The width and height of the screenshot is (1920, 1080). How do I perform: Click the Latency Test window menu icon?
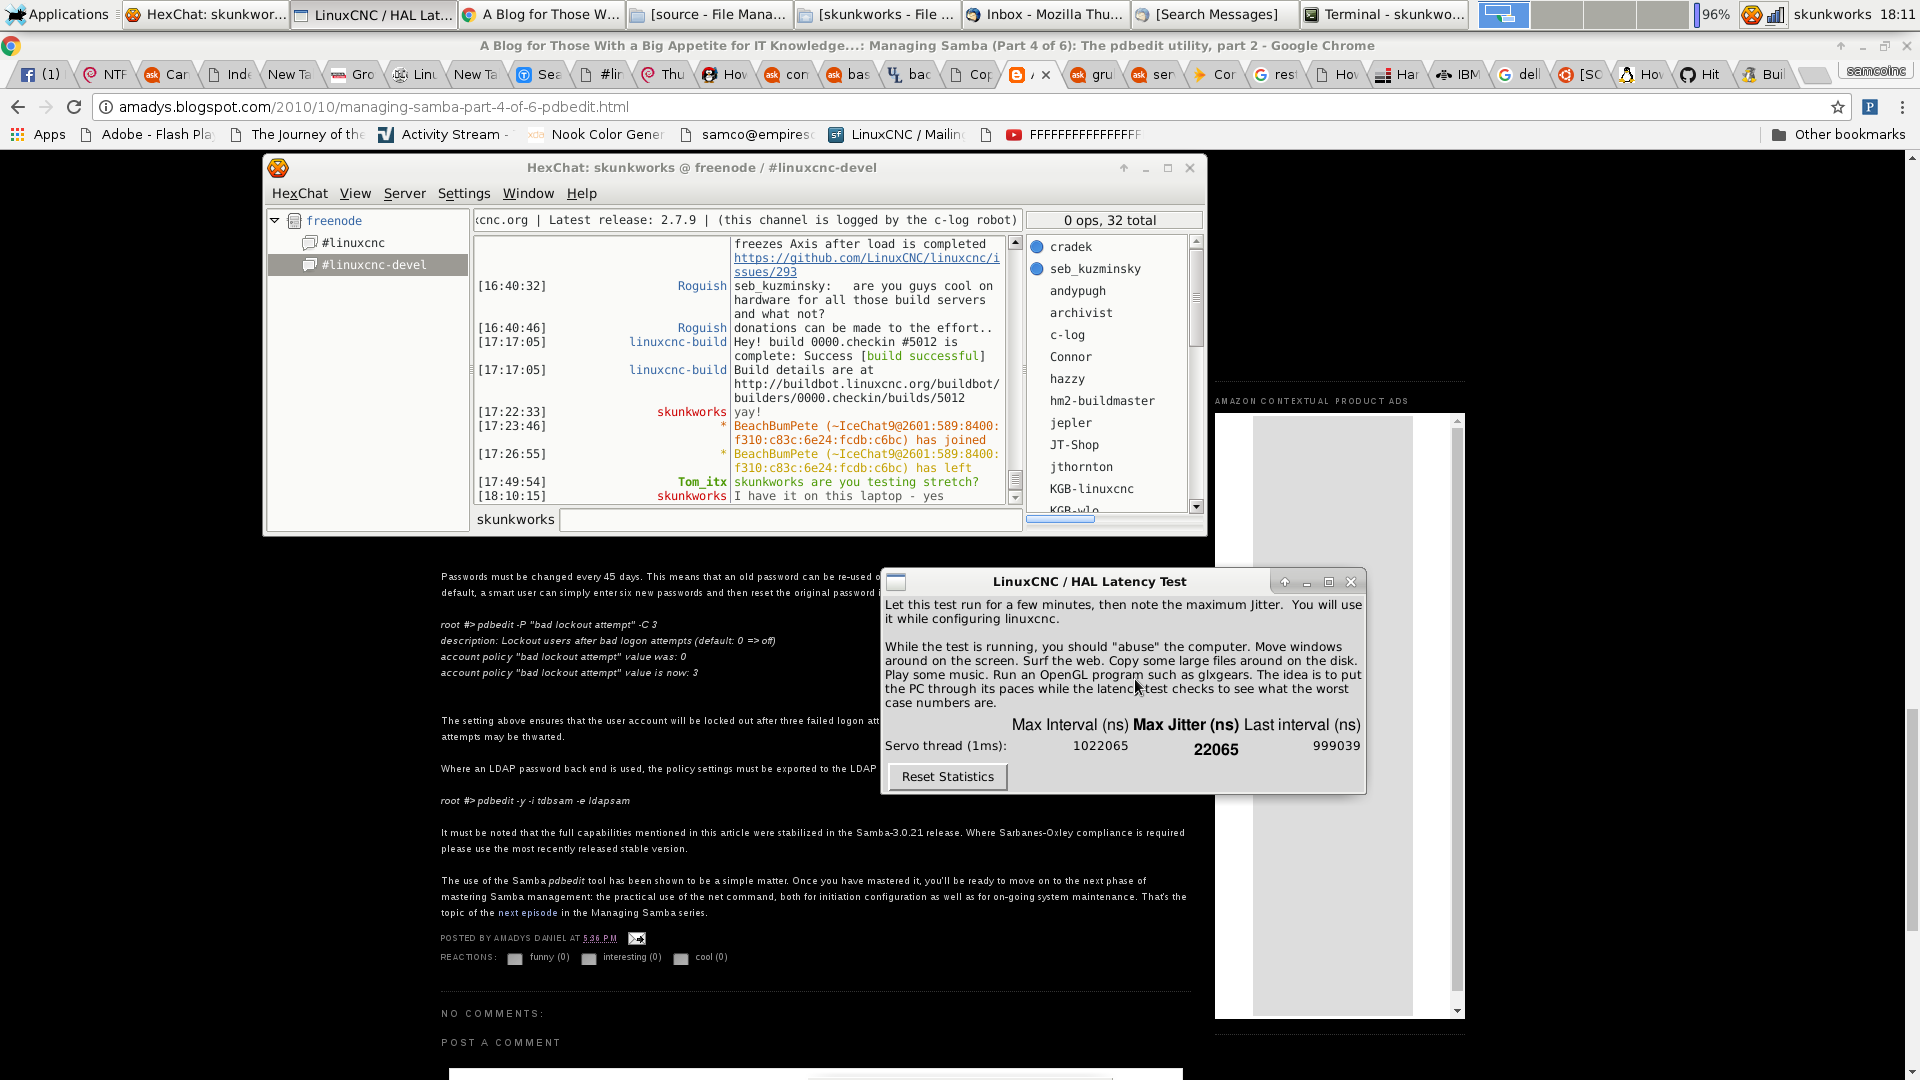(896, 582)
